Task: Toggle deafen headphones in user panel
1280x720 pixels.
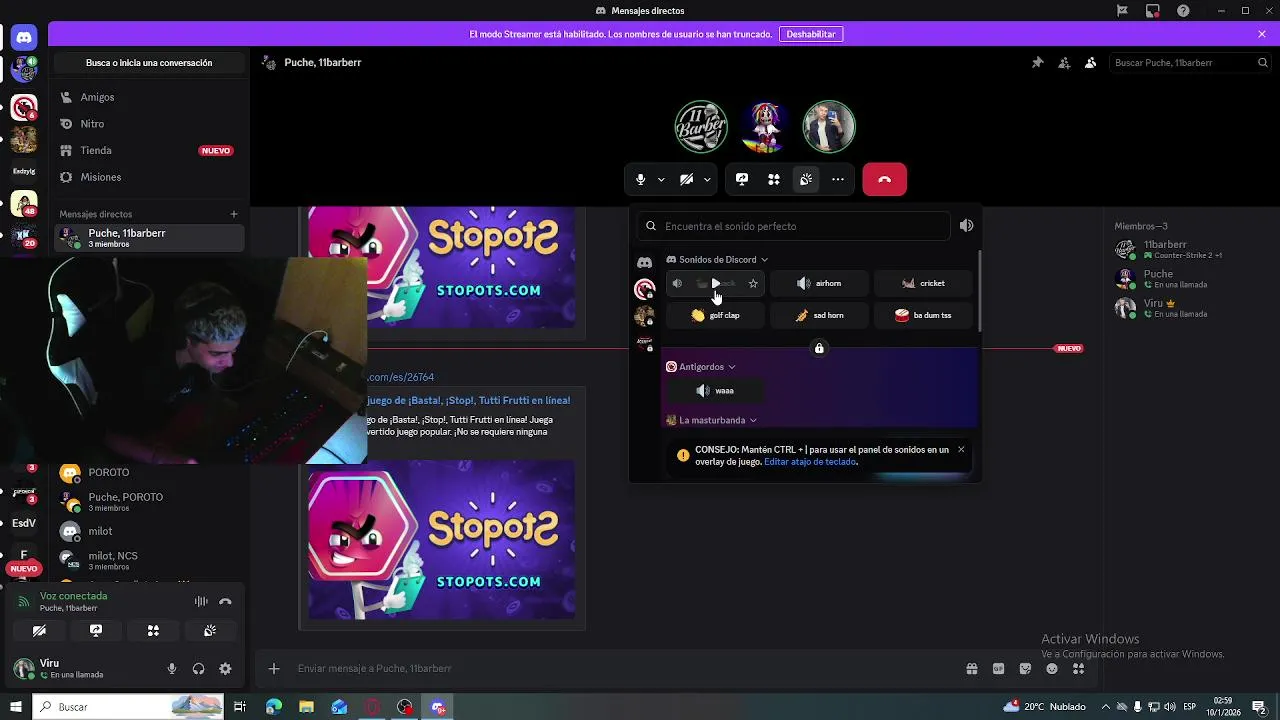Action: pyautogui.click(x=198, y=669)
